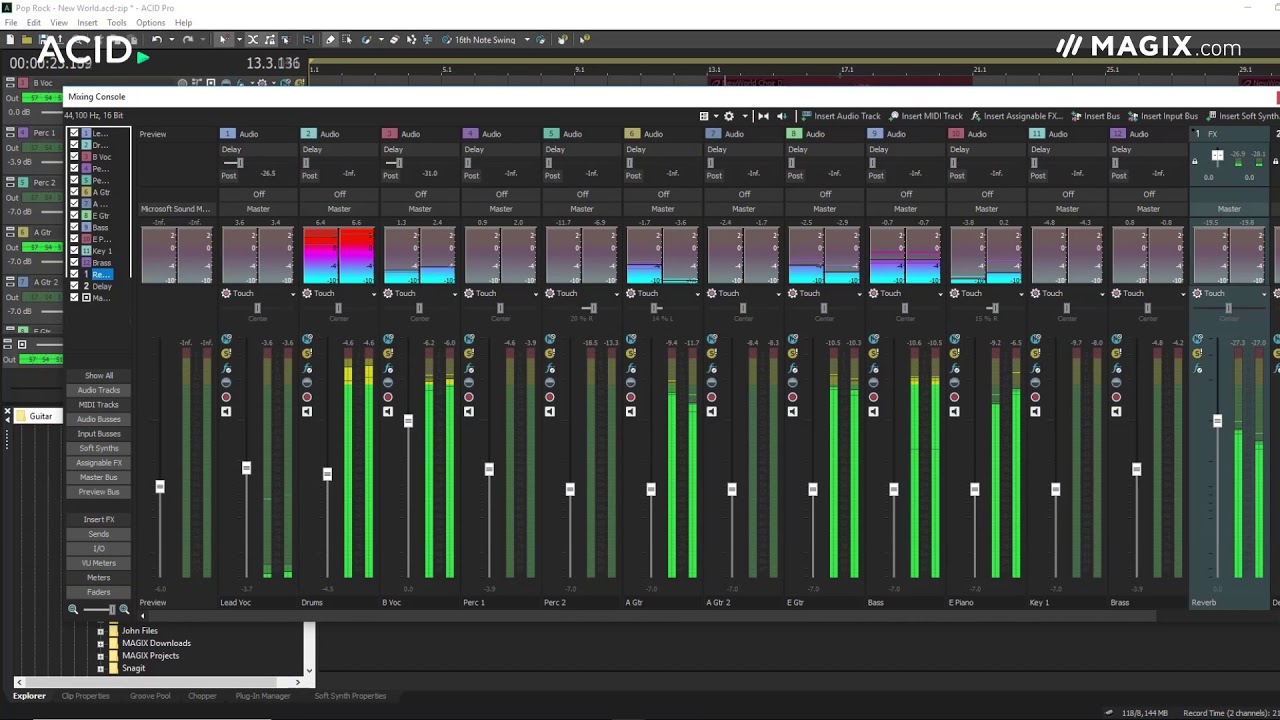
Task: Click Insert Bus in the console toolbar
Action: click(x=1096, y=116)
